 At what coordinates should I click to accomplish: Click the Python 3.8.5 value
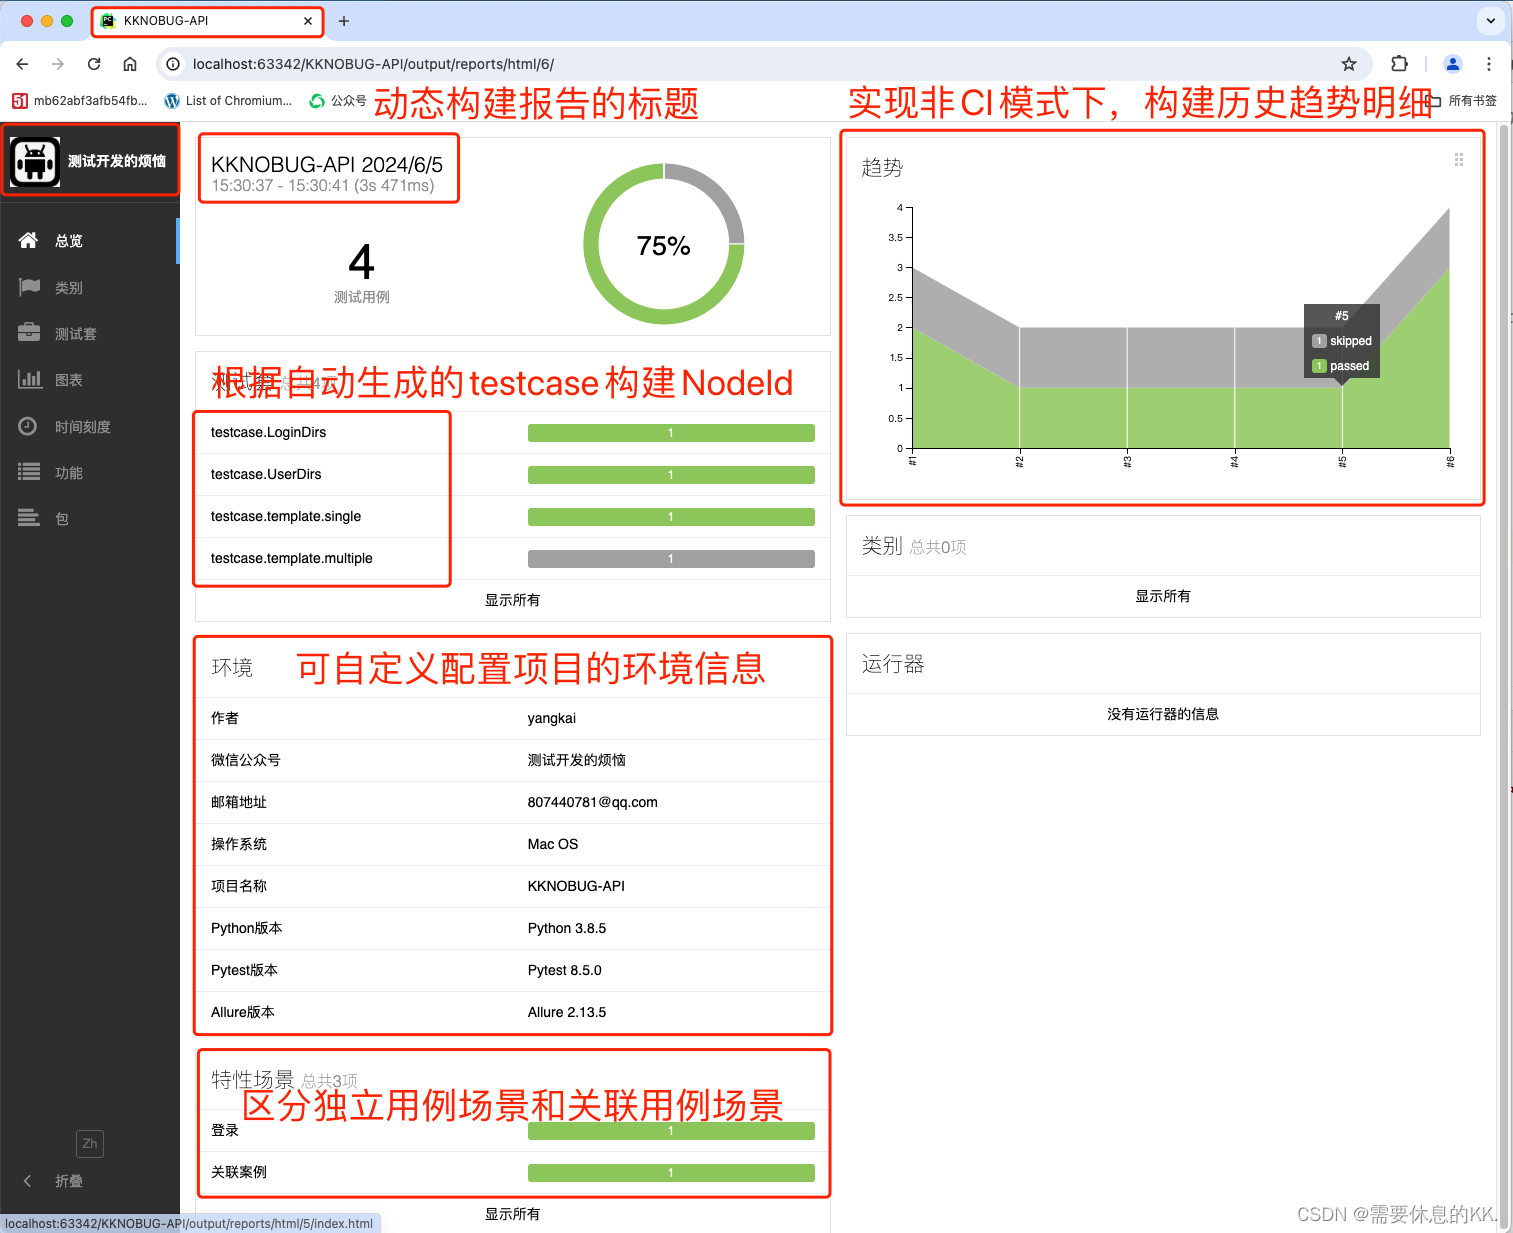click(567, 928)
